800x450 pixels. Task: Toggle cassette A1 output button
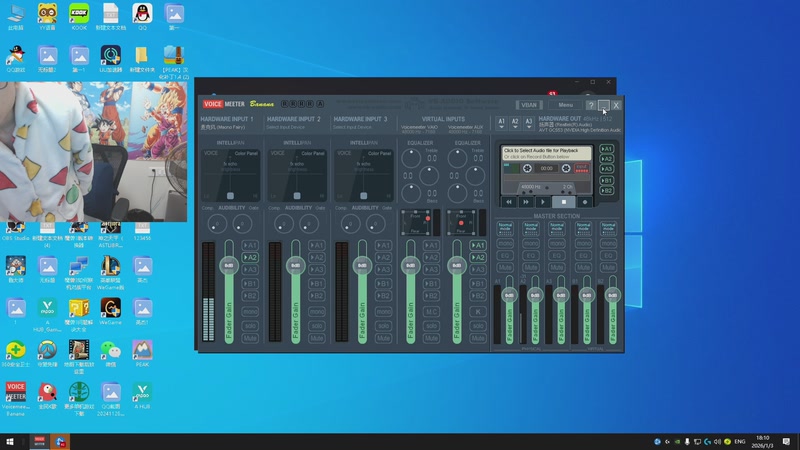click(606, 149)
